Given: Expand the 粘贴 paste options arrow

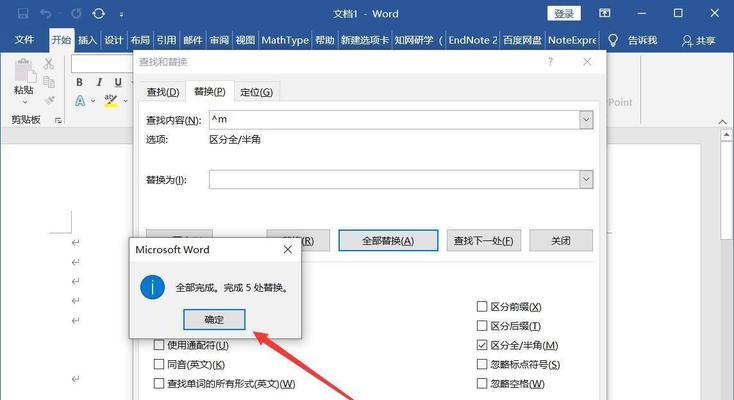Looking at the screenshot, I should pyautogui.click(x=24, y=102).
